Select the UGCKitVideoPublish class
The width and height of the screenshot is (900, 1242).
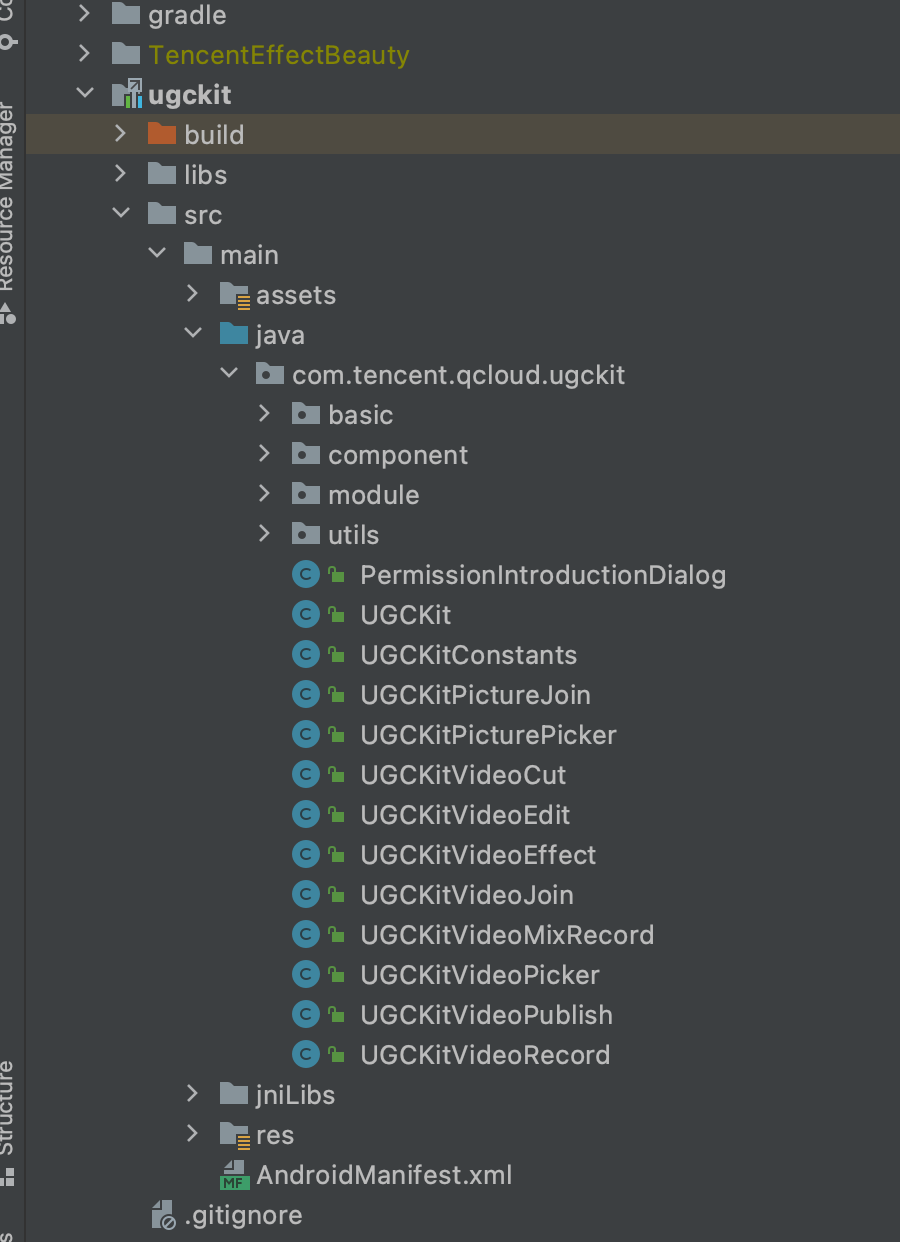tap(486, 1015)
